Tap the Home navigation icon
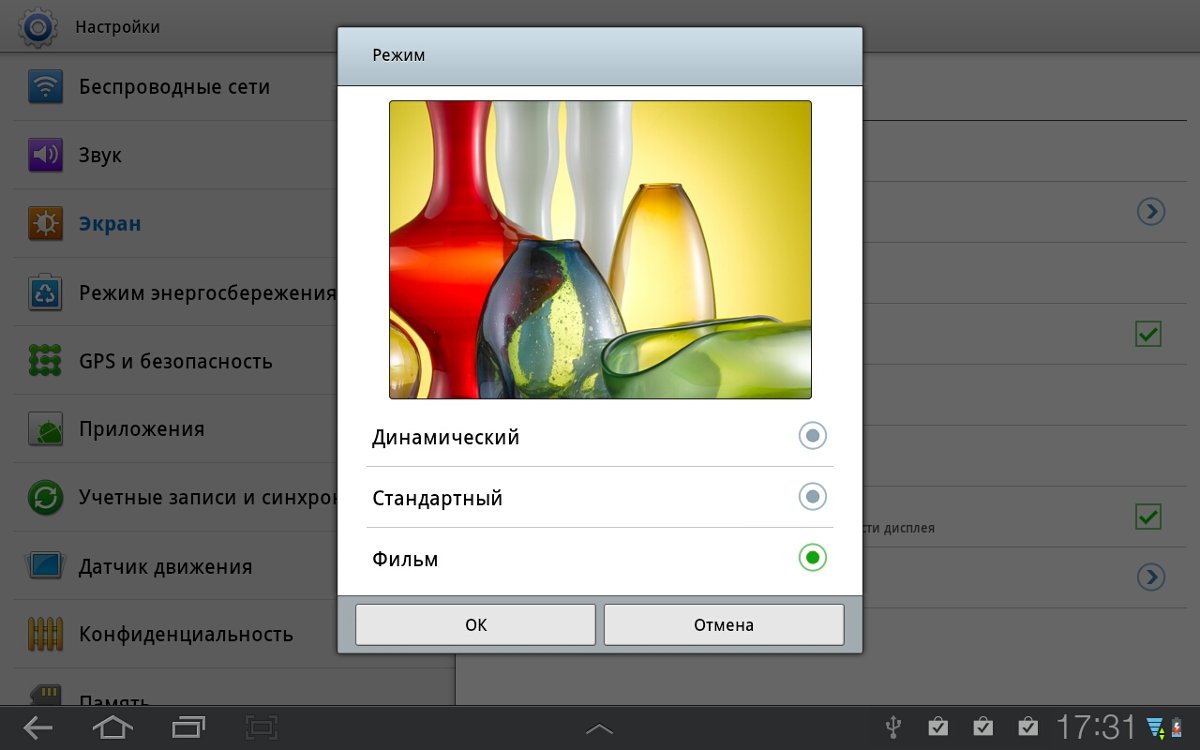Viewport: 1200px width, 750px height. point(112,728)
